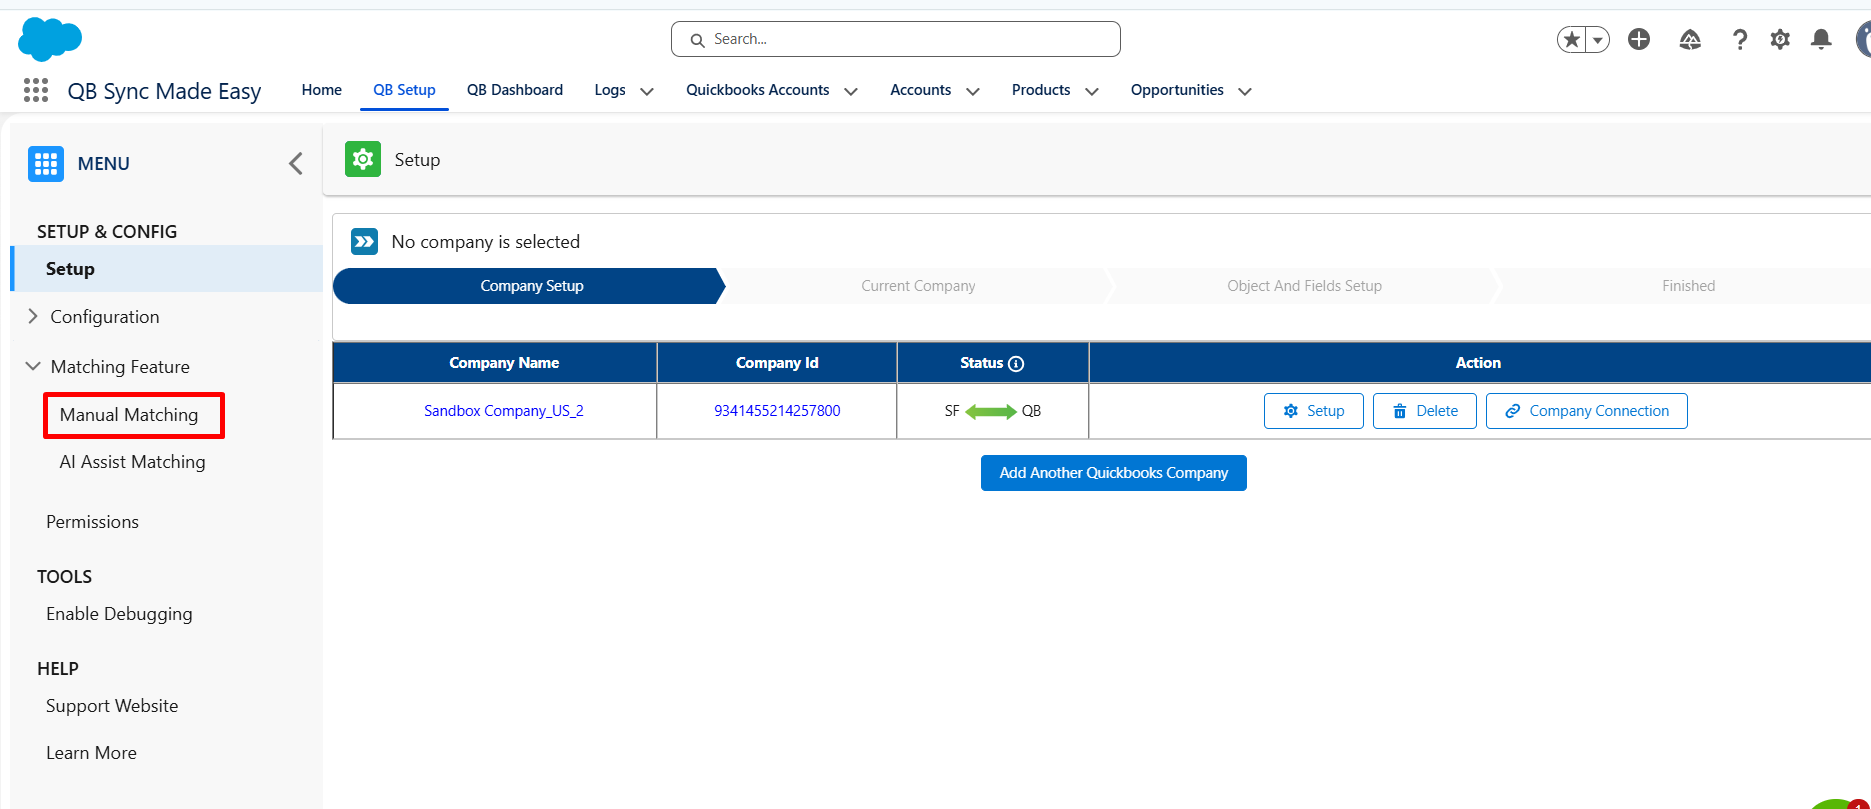Open the Support Website link
Screen dimensions: 1871x809
(x=112, y=706)
